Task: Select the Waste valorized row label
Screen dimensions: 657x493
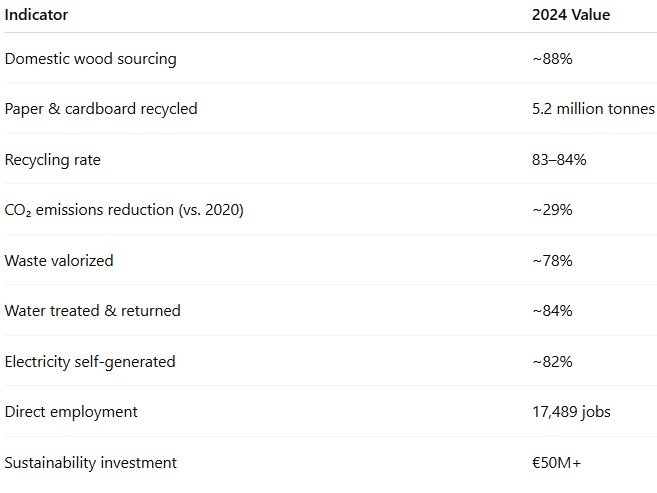Action: click(59, 260)
